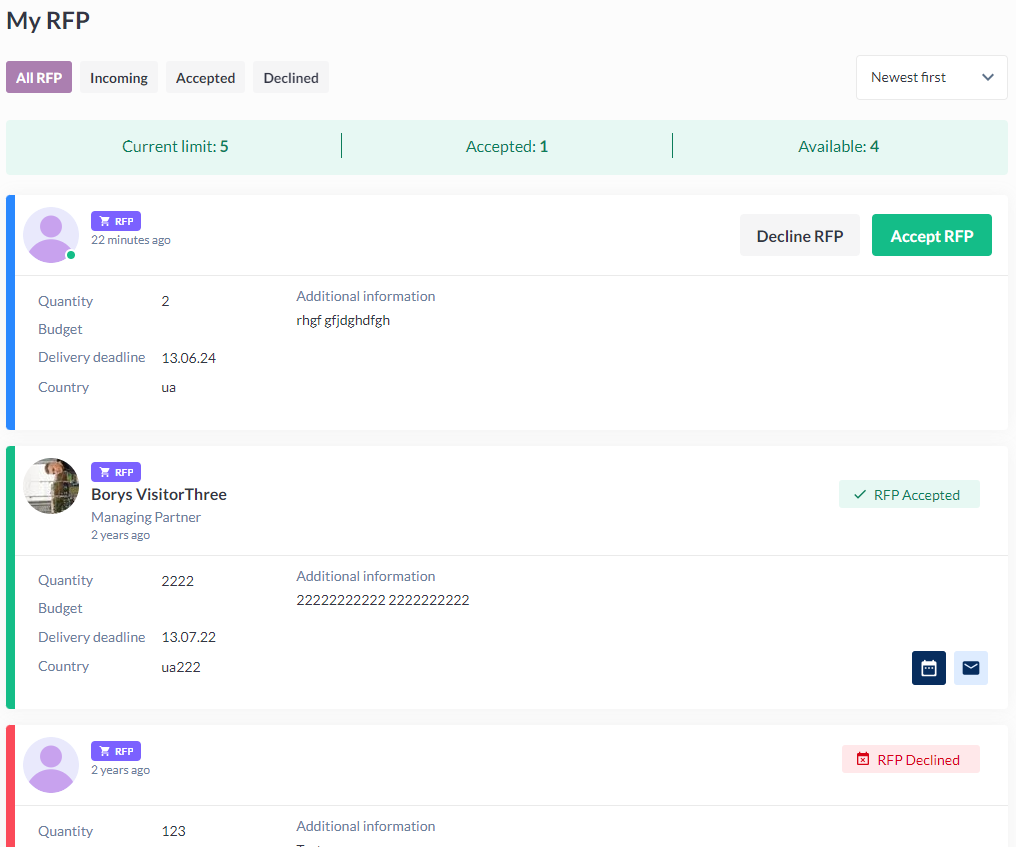Filter by the Declined tab
This screenshot has height=847, width=1016.
[x=291, y=78]
